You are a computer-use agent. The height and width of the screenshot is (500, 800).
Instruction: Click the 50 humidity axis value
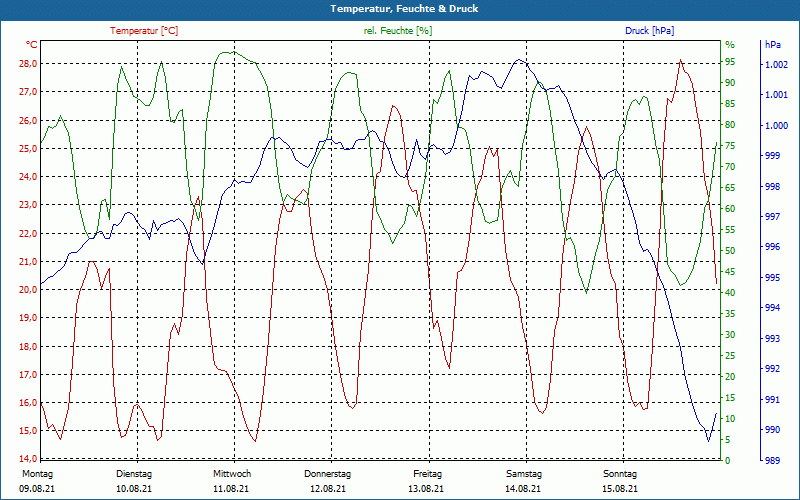[730, 251]
